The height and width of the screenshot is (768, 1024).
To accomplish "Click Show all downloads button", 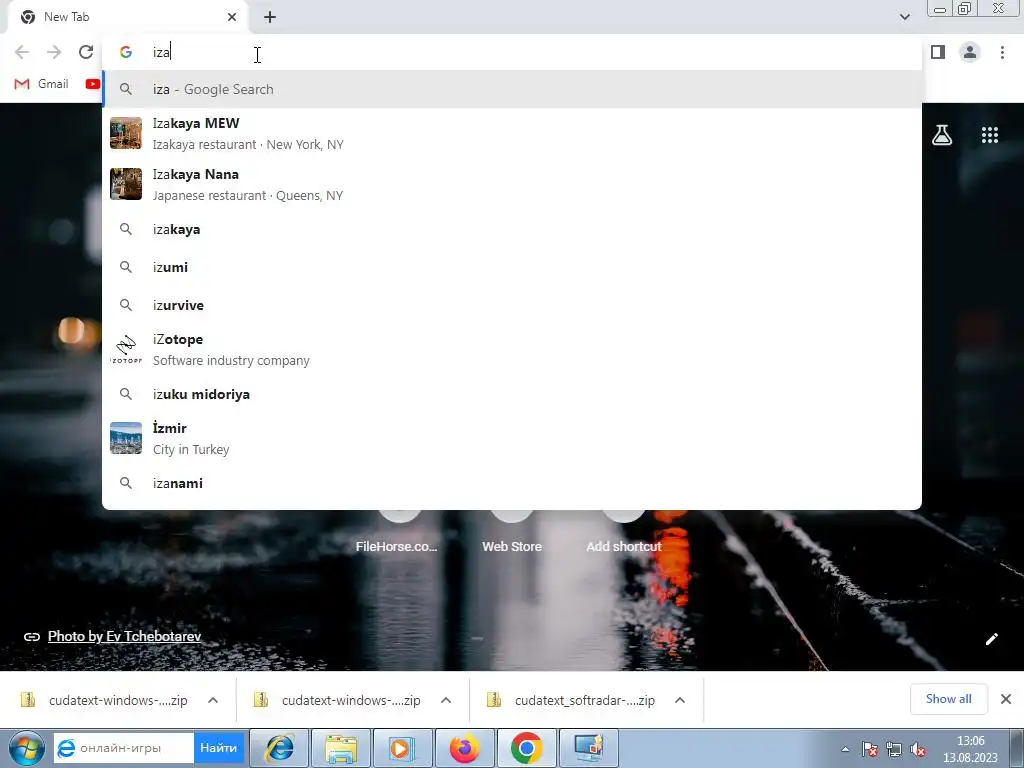I will point(948,699).
